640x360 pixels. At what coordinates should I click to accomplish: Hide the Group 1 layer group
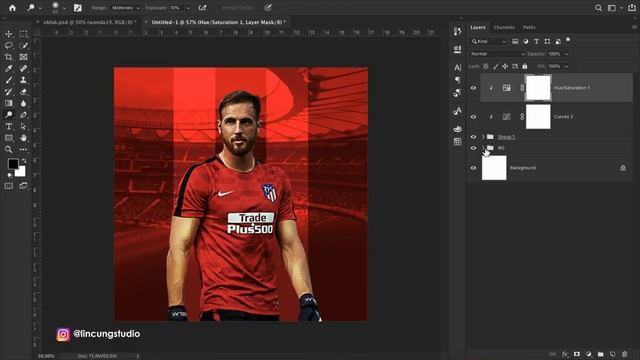(x=473, y=137)
